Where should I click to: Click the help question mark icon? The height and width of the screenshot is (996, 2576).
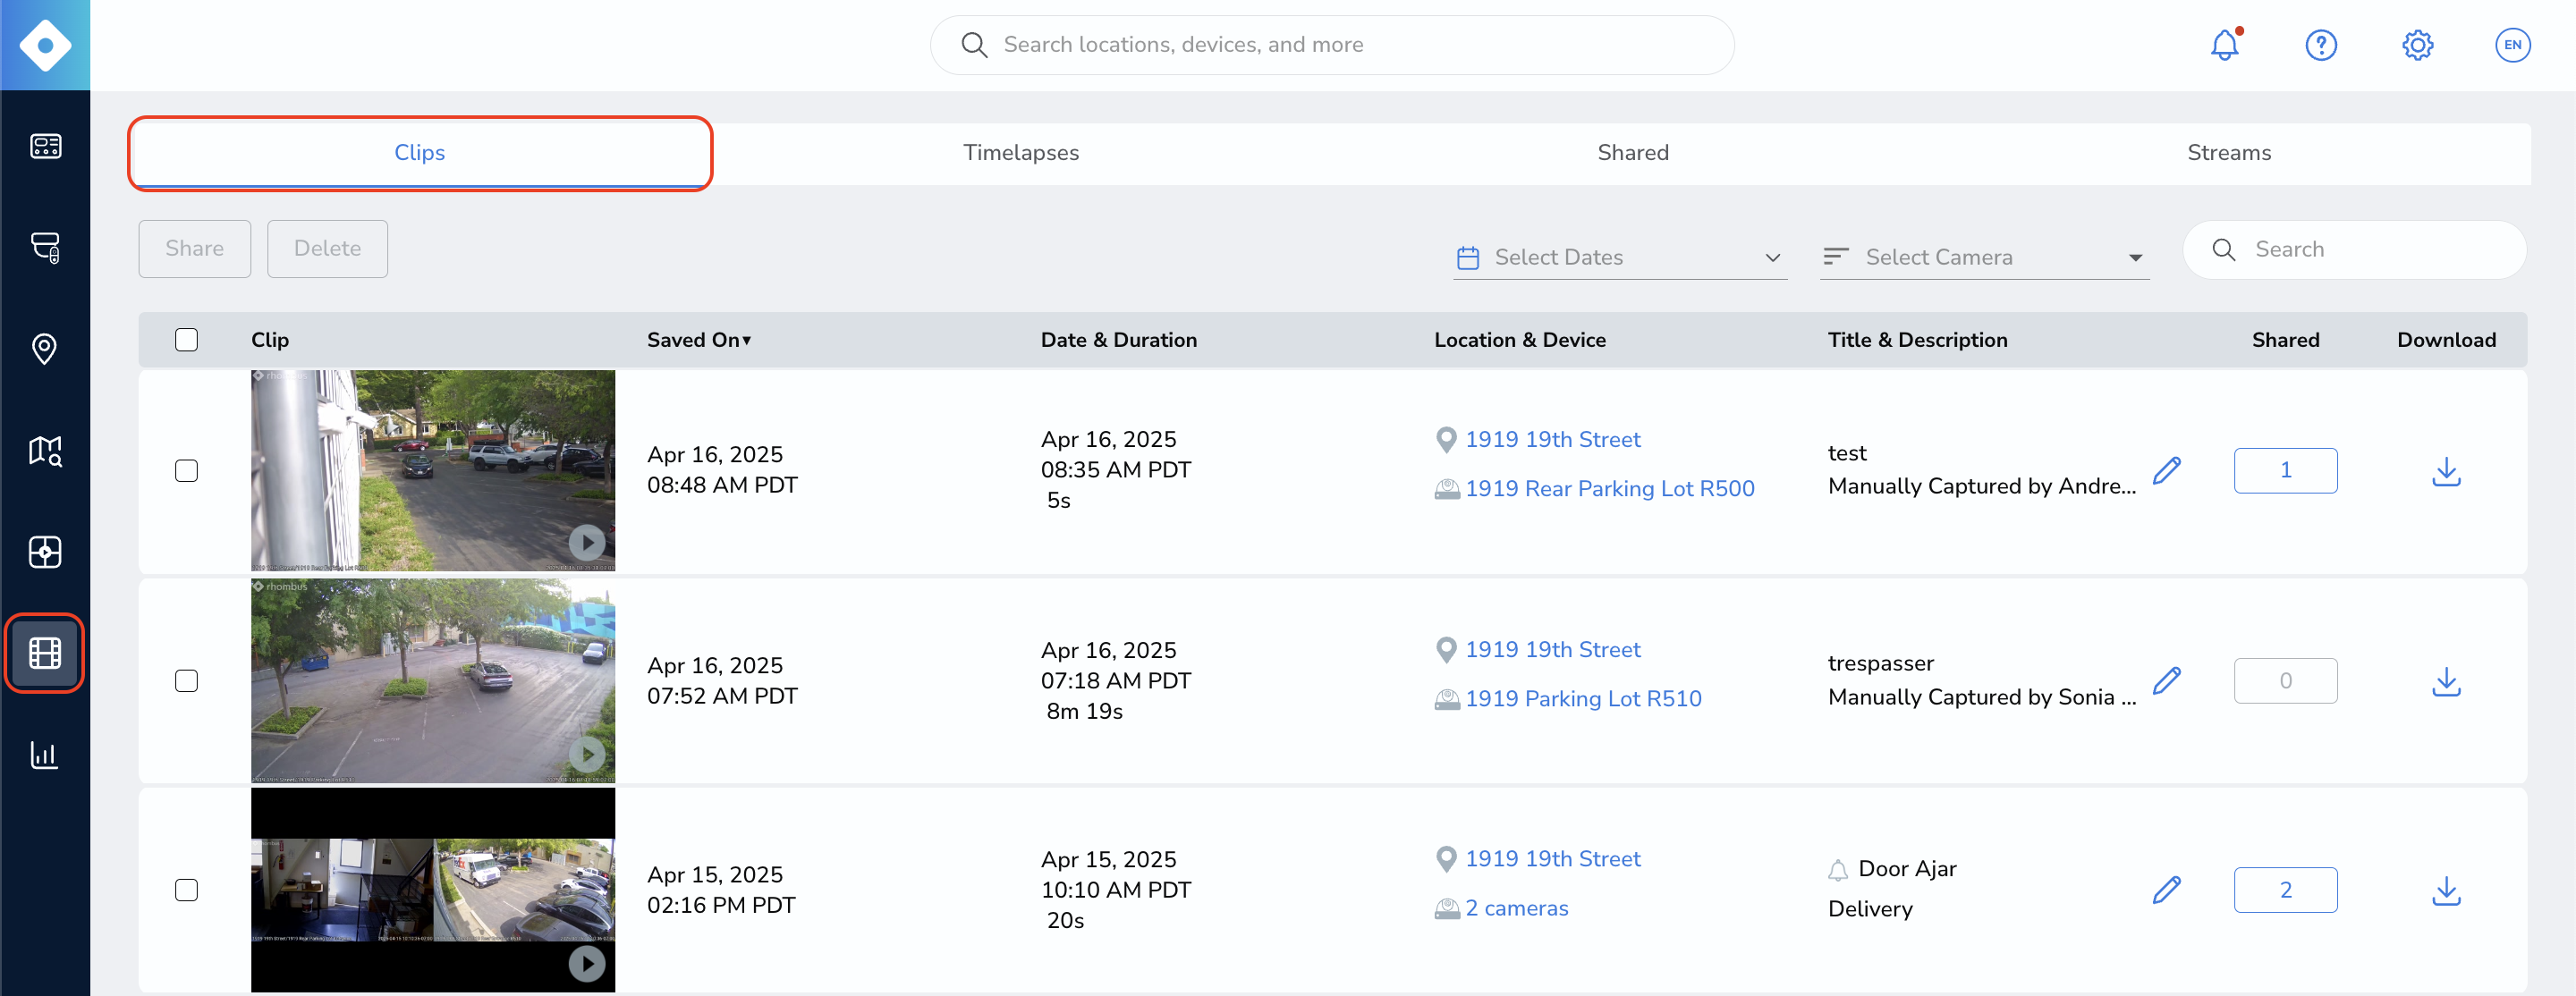coord(2320,45)
